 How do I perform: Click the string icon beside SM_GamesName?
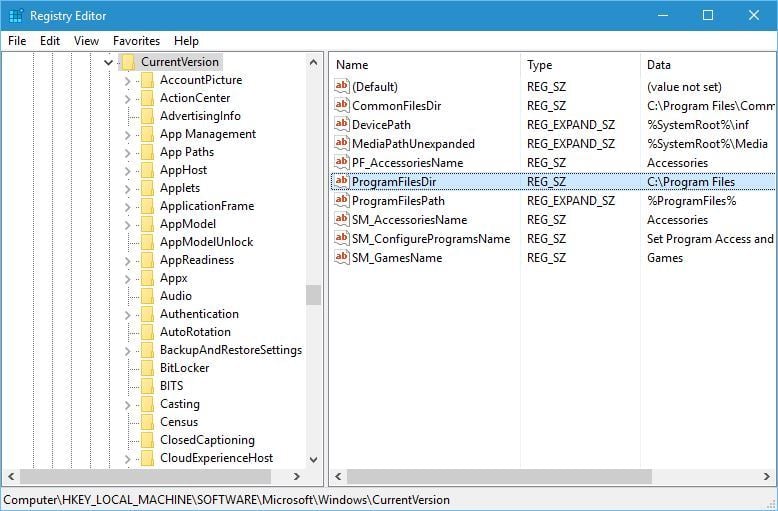tap(341, 257)
